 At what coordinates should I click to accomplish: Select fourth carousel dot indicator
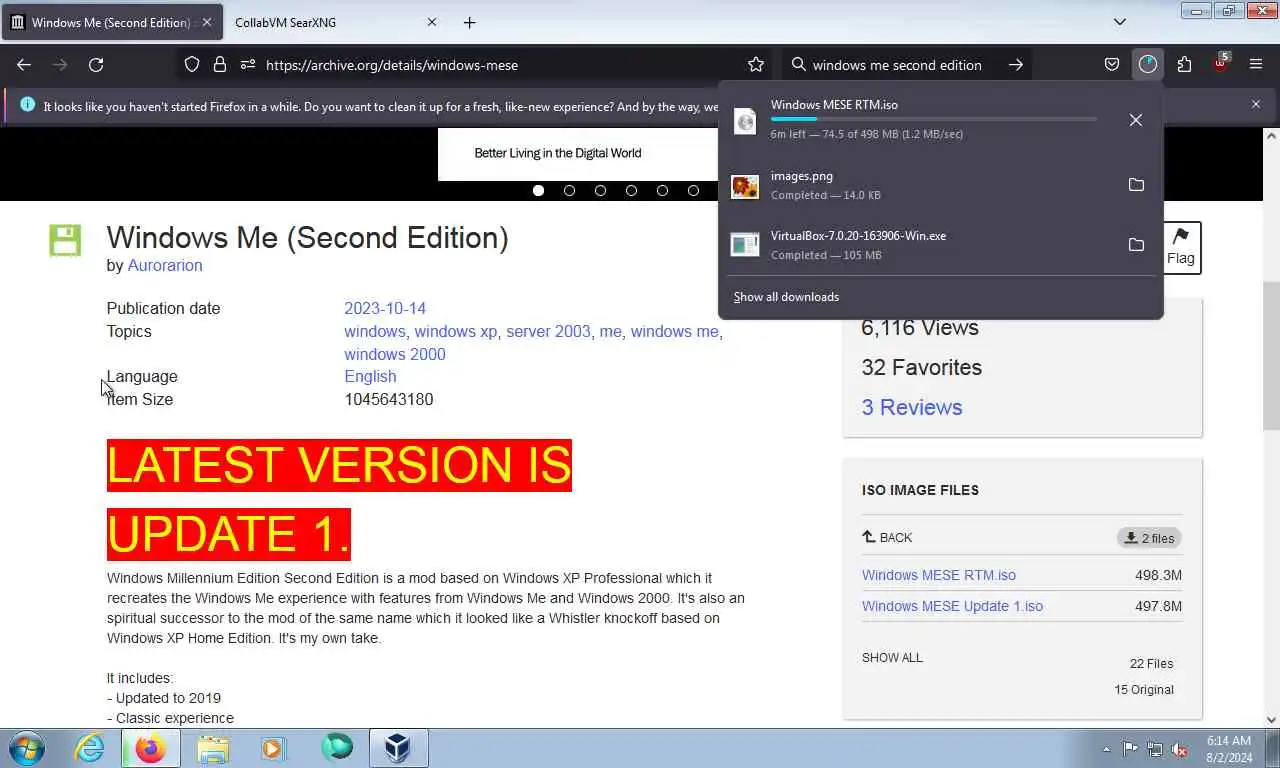click(x=631, y=190)
